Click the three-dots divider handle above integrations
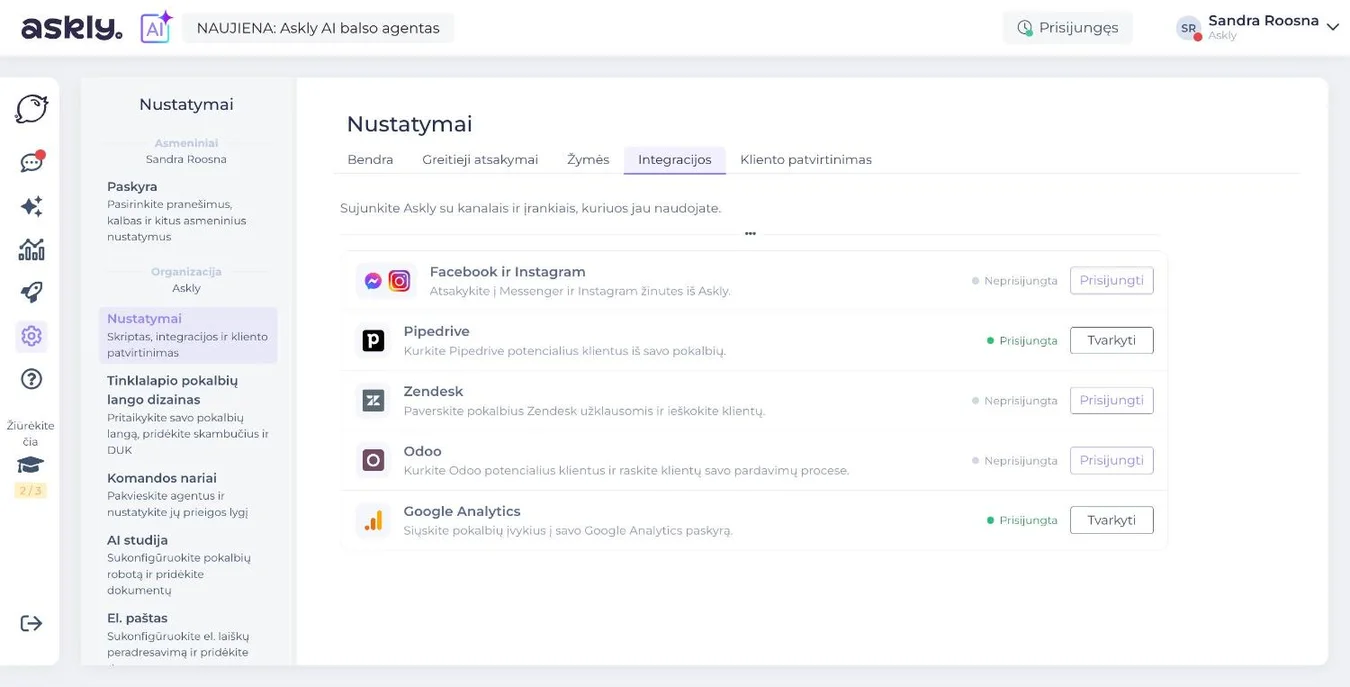1350x687 pixels. pyautogui.click(x=750, y=234)
